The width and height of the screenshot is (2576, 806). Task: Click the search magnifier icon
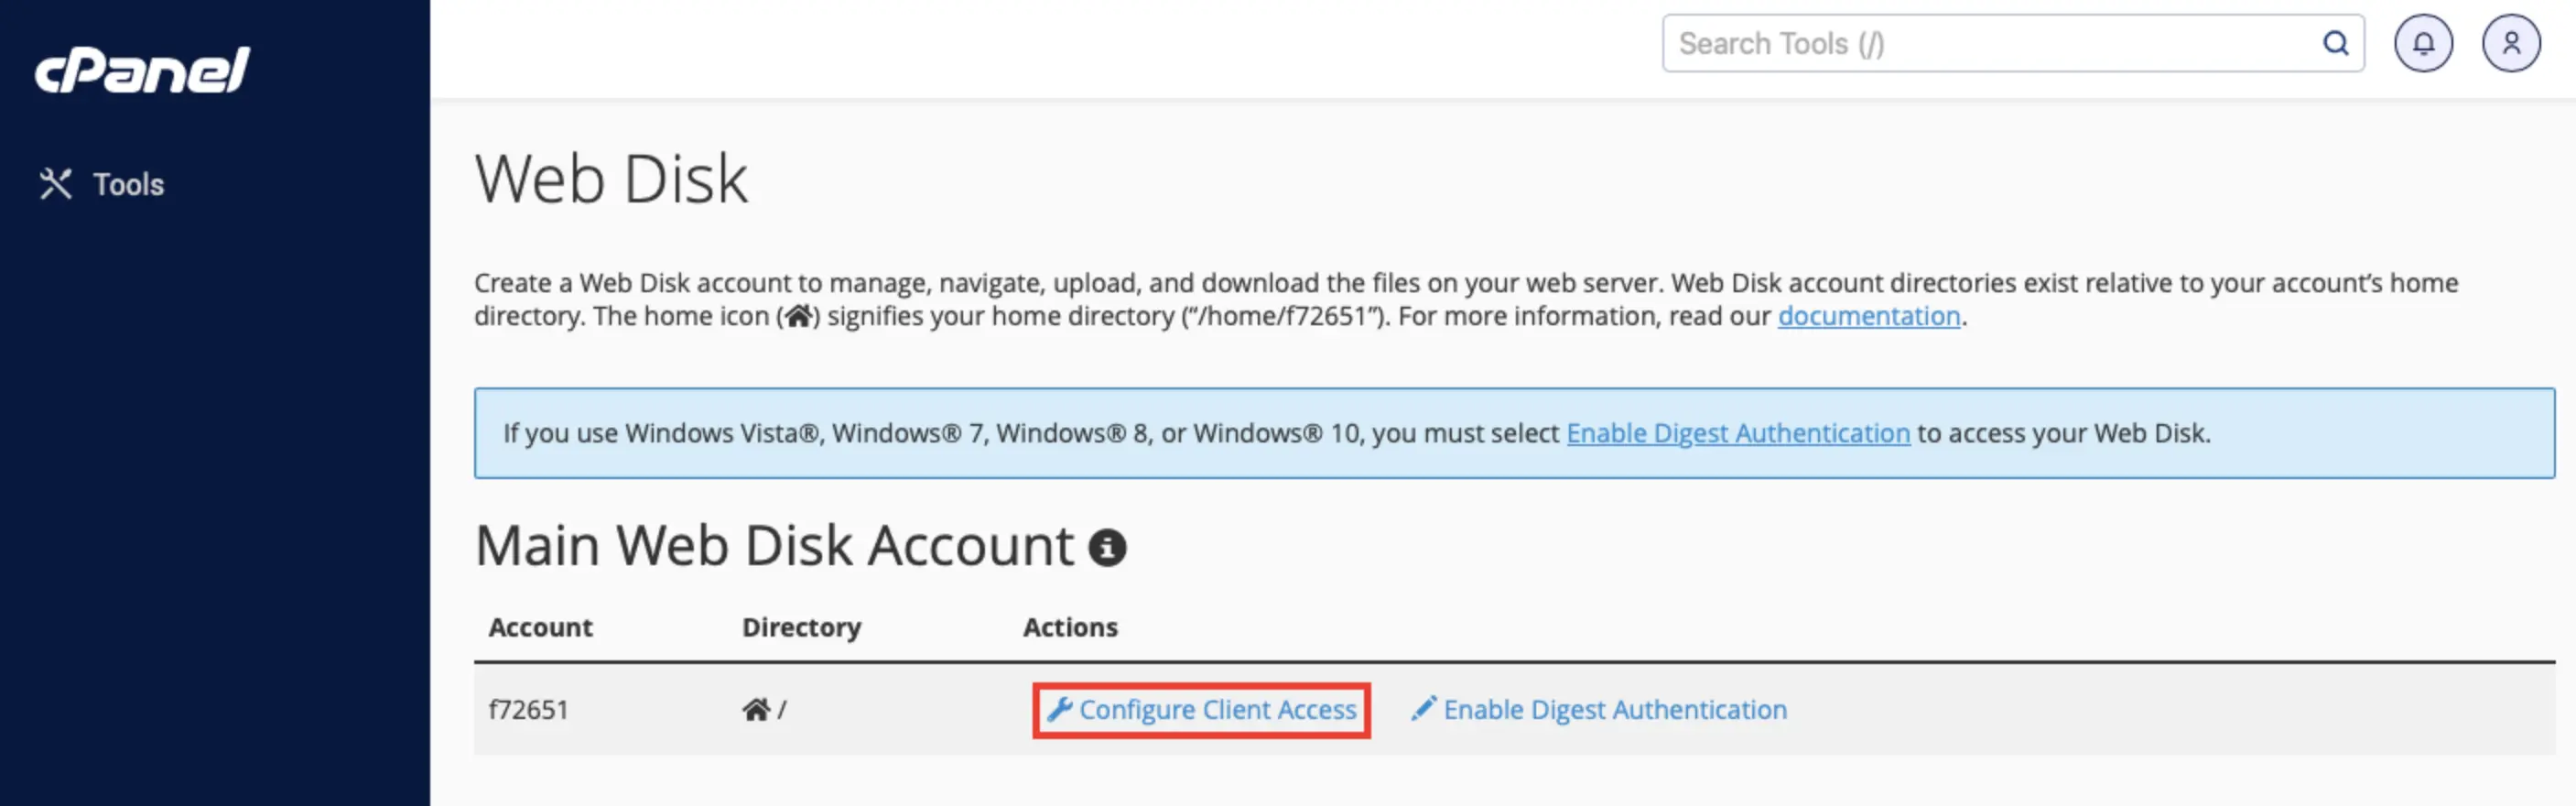tap(2335, 44)
